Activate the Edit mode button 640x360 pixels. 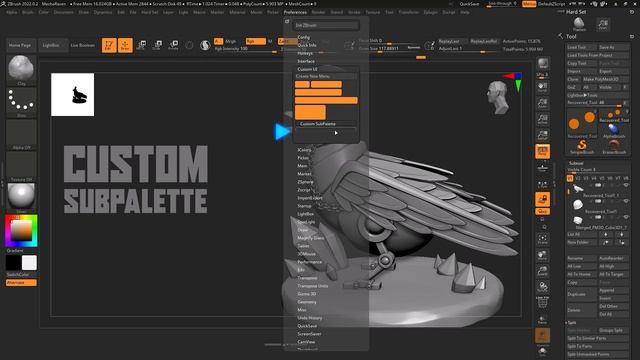[109, 45]
